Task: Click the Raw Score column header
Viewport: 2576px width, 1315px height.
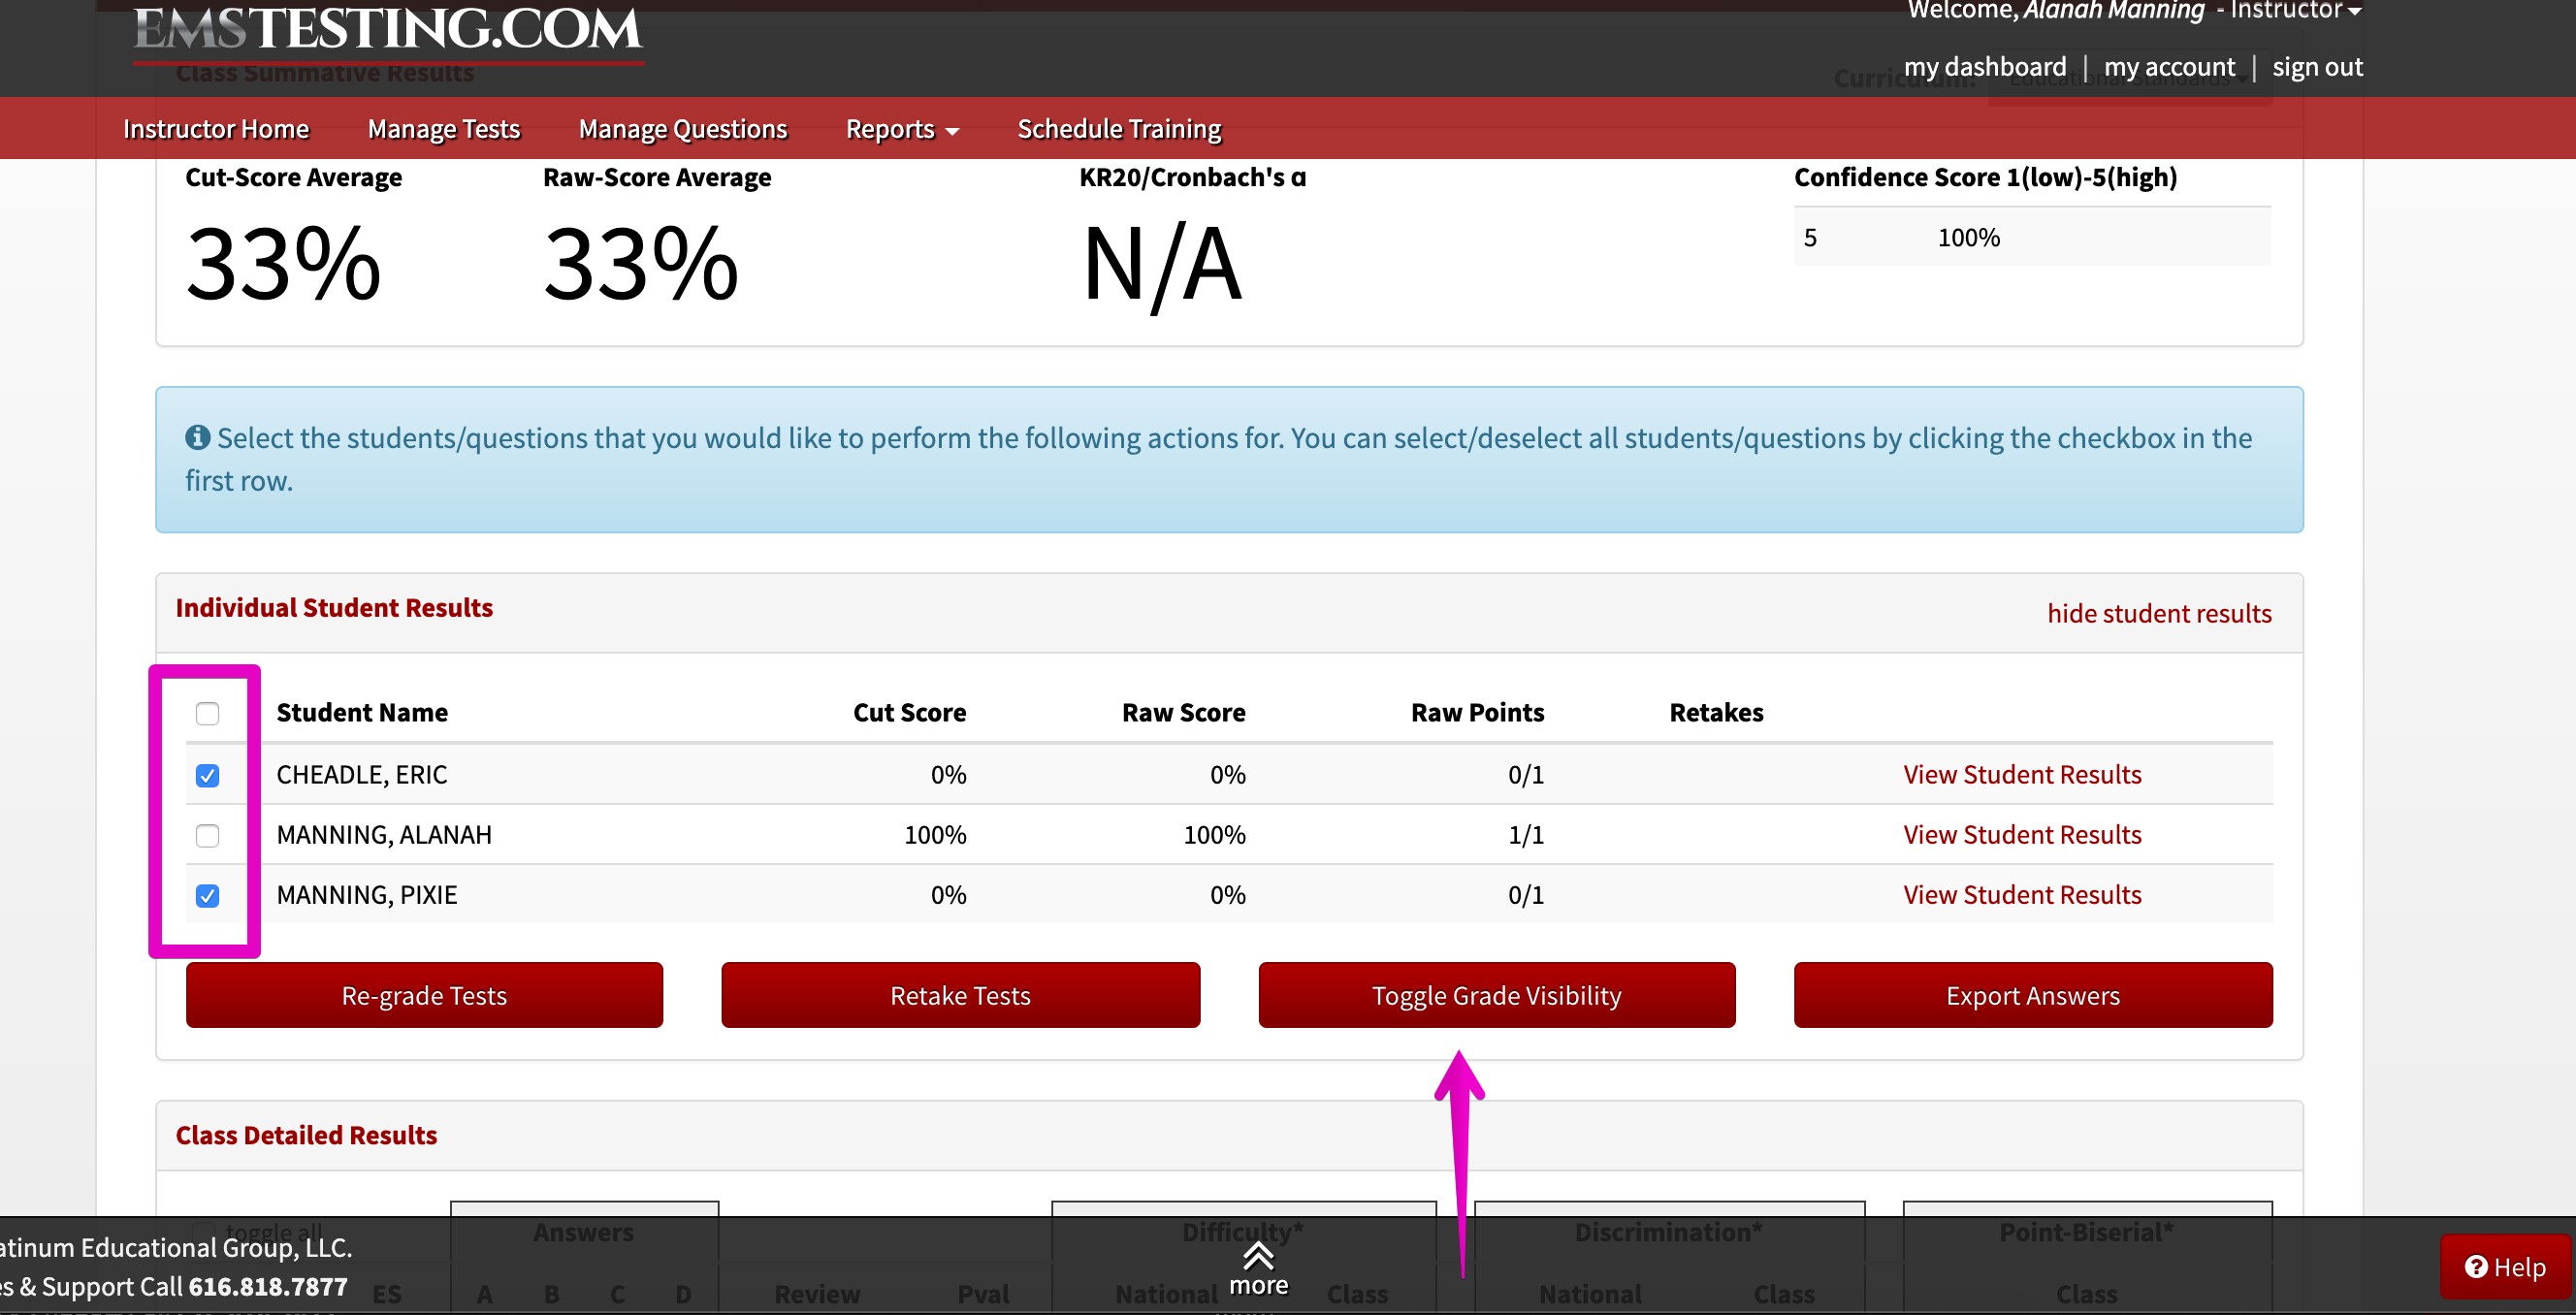Action: coord(1183,712)
